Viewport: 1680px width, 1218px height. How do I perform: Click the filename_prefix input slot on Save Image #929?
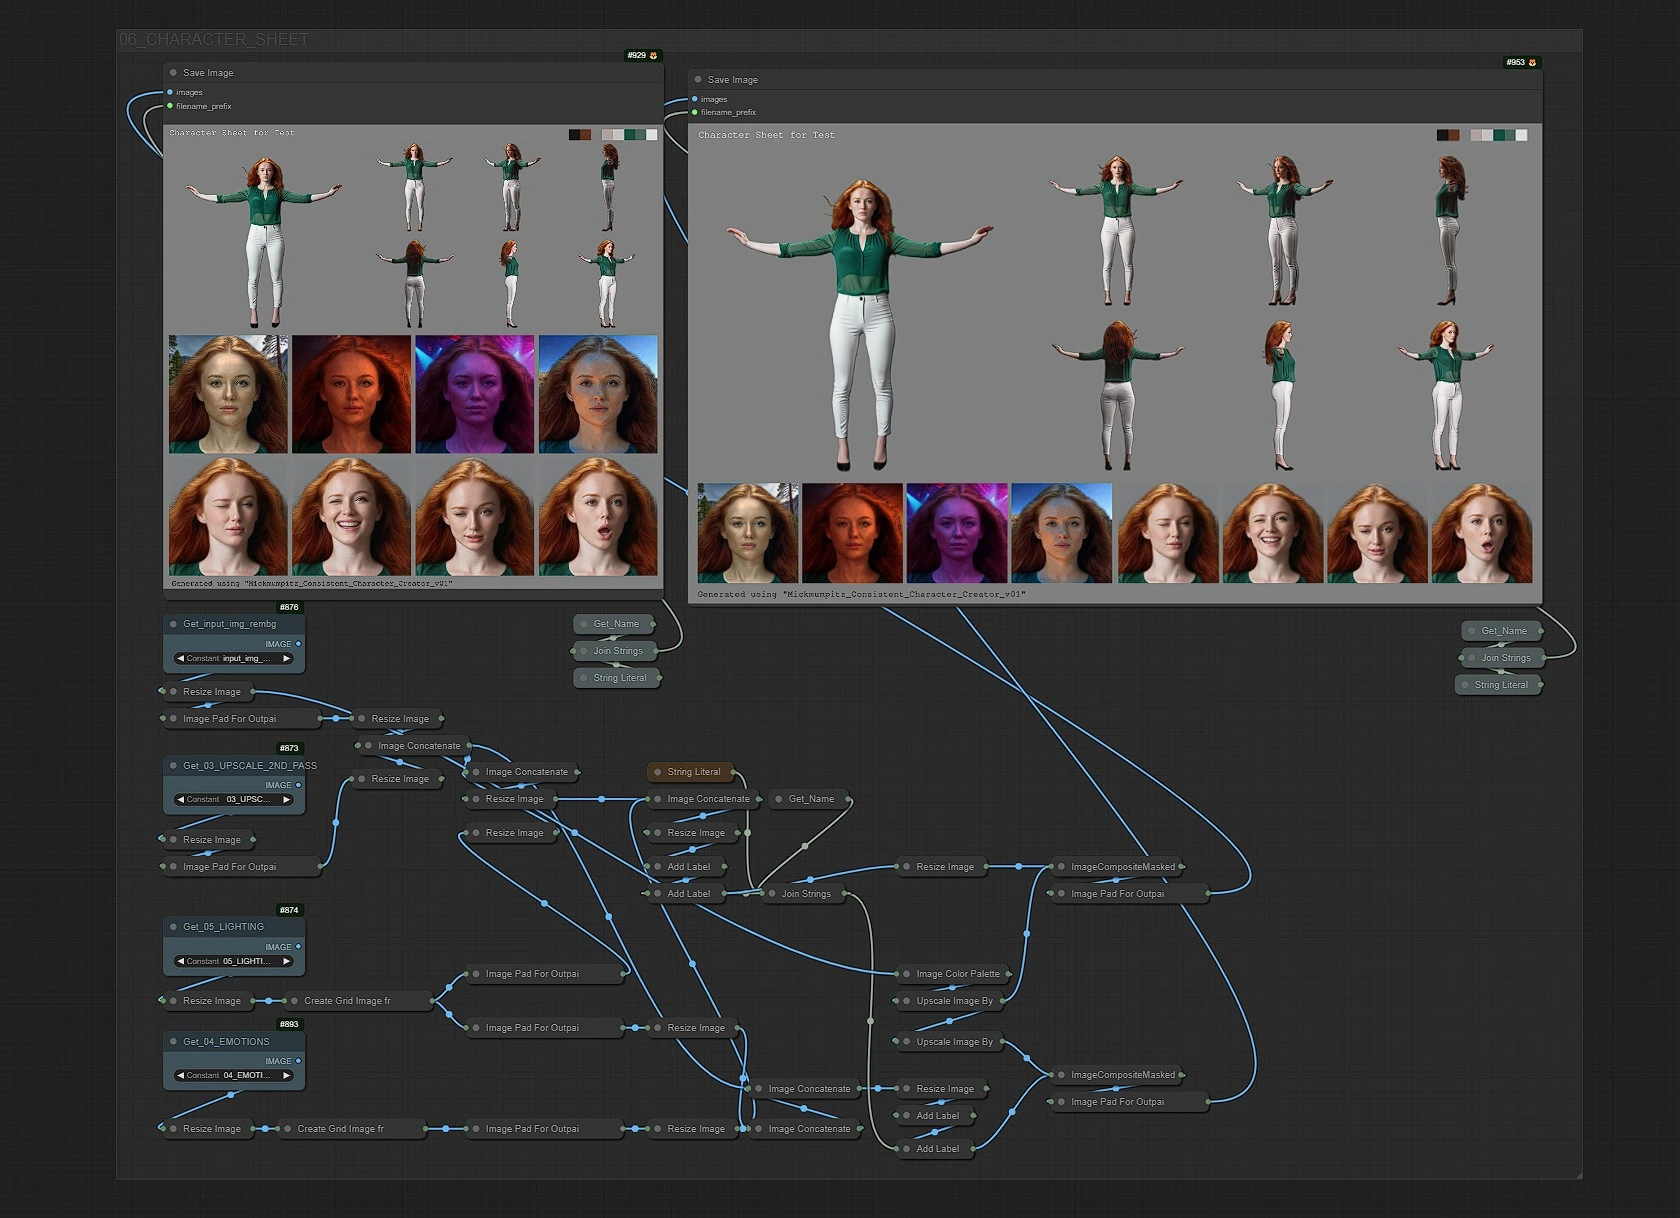170,106
